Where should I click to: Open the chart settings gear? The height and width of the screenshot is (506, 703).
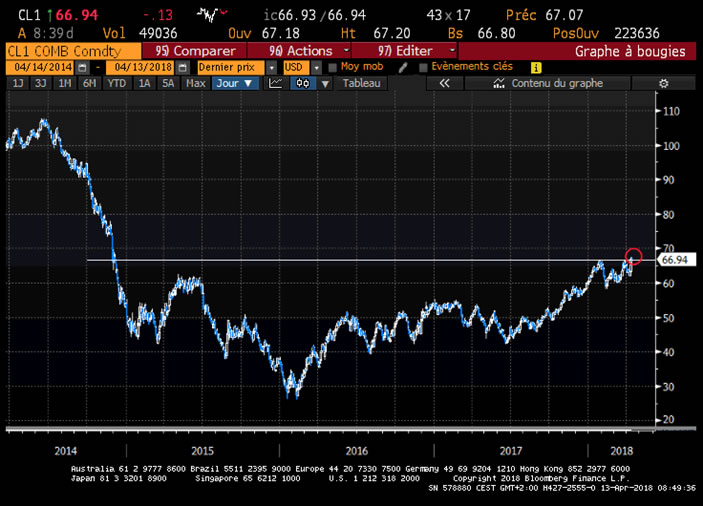[x=664, y=84]
